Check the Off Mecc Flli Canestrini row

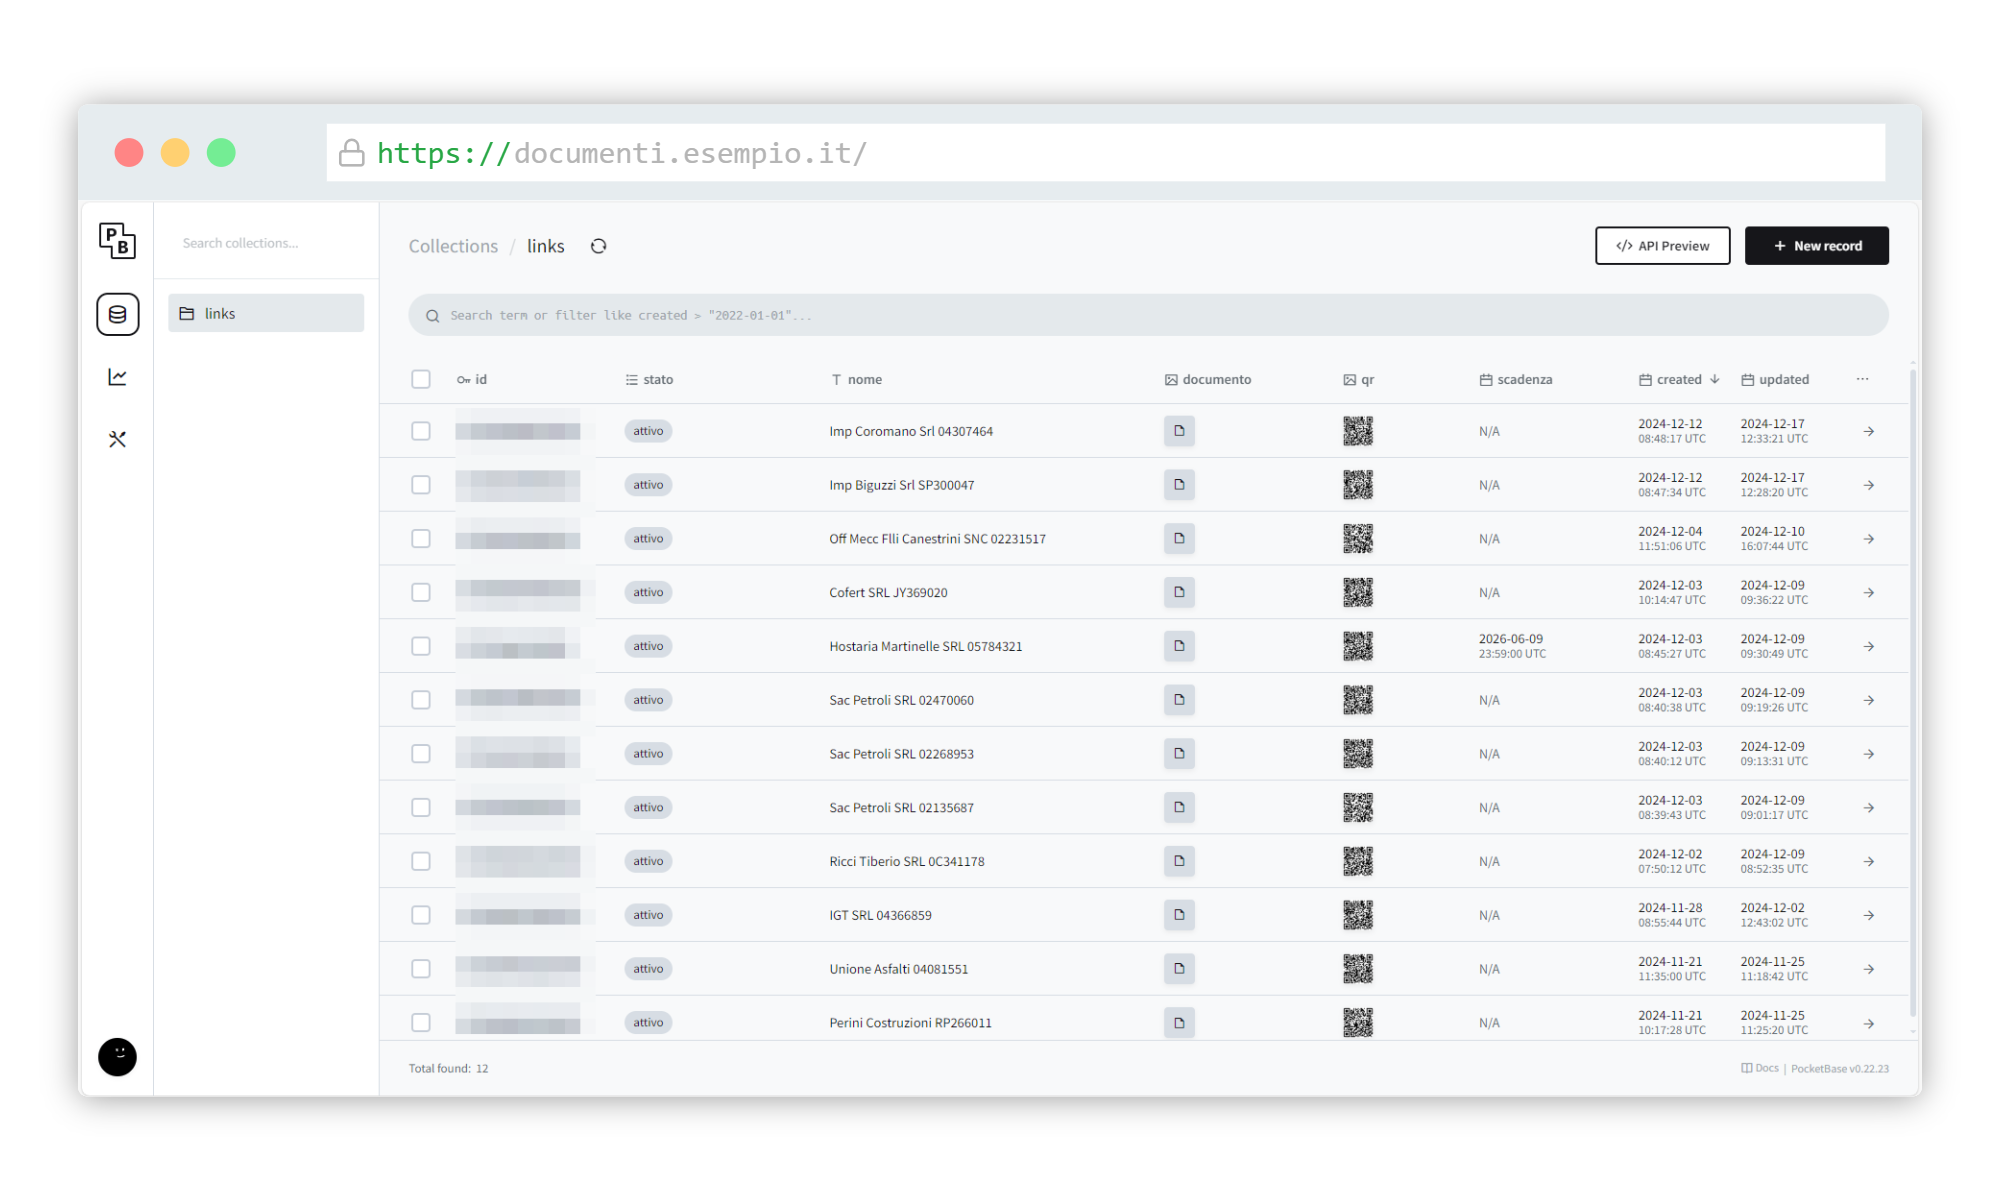[421, 538]
